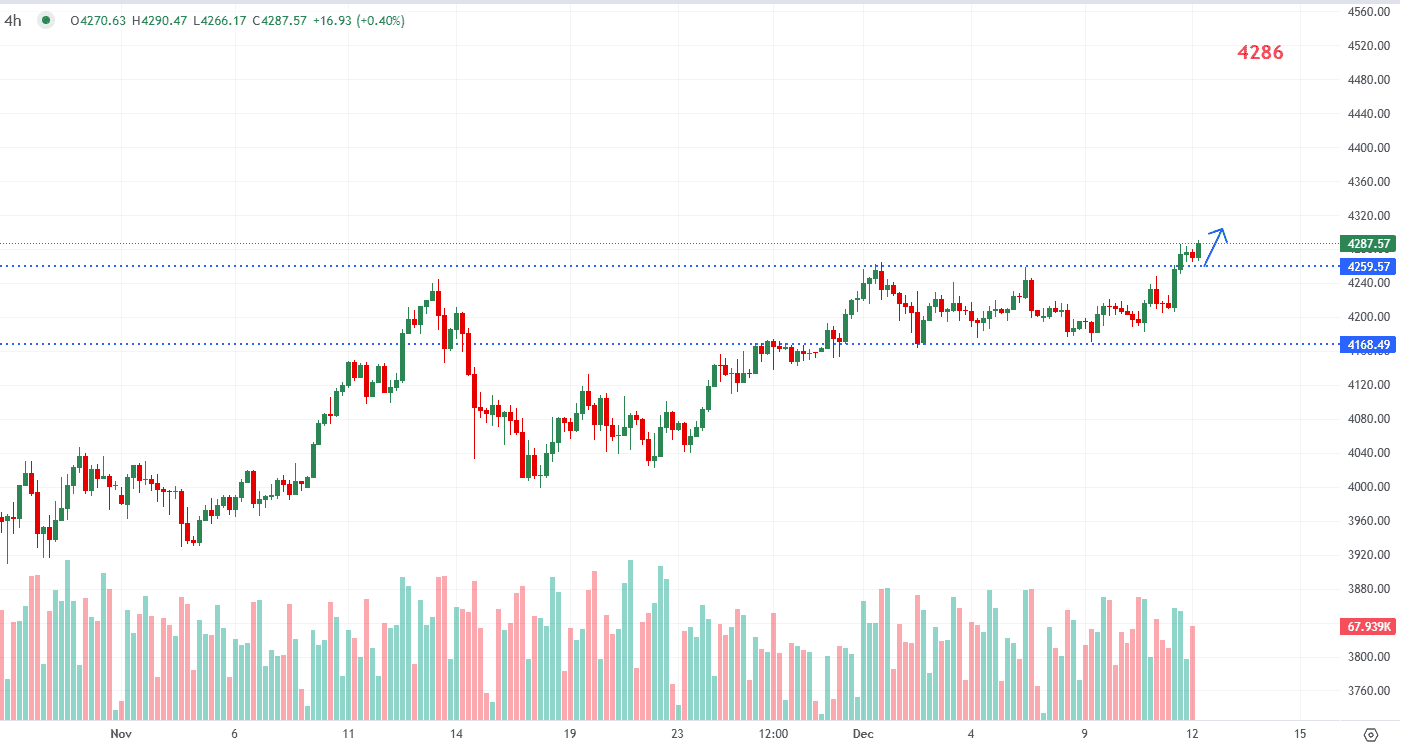Screen dimensions: 1401x746
Task: Click the 12:00 label on time axis
Action: 773,733
